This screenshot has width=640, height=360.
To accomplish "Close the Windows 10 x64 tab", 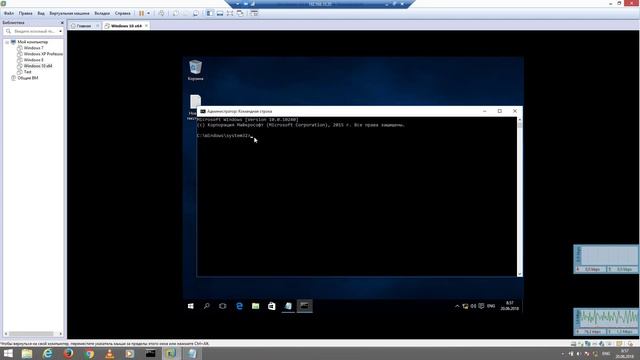I will 146,26.
